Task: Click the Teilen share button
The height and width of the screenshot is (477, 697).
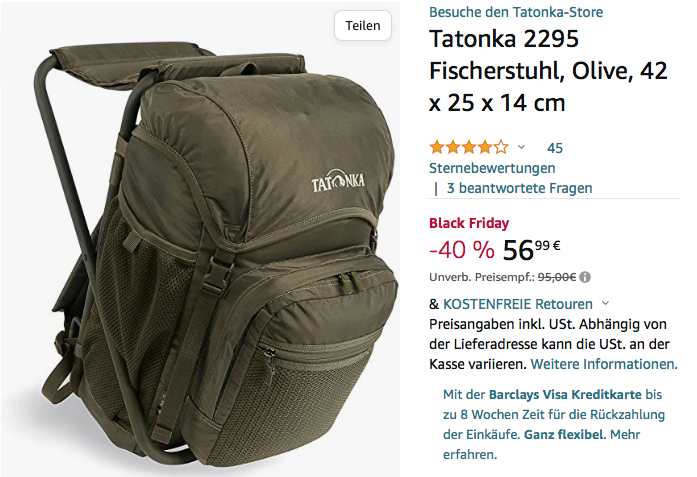Action: click(x=363, y=25)
